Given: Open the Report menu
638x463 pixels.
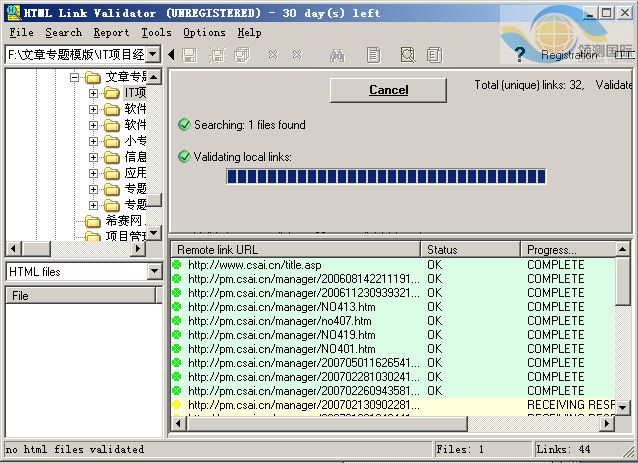Looking at the screenshot, I should click(111, 32).
